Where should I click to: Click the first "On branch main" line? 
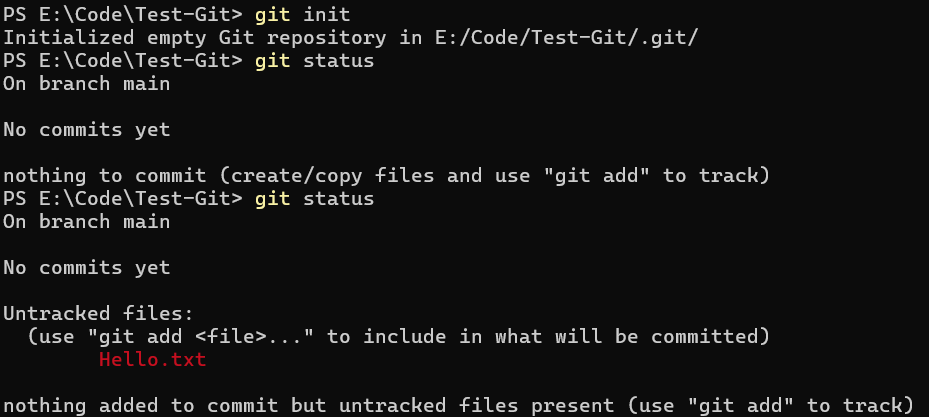click(x=87, y=84)
